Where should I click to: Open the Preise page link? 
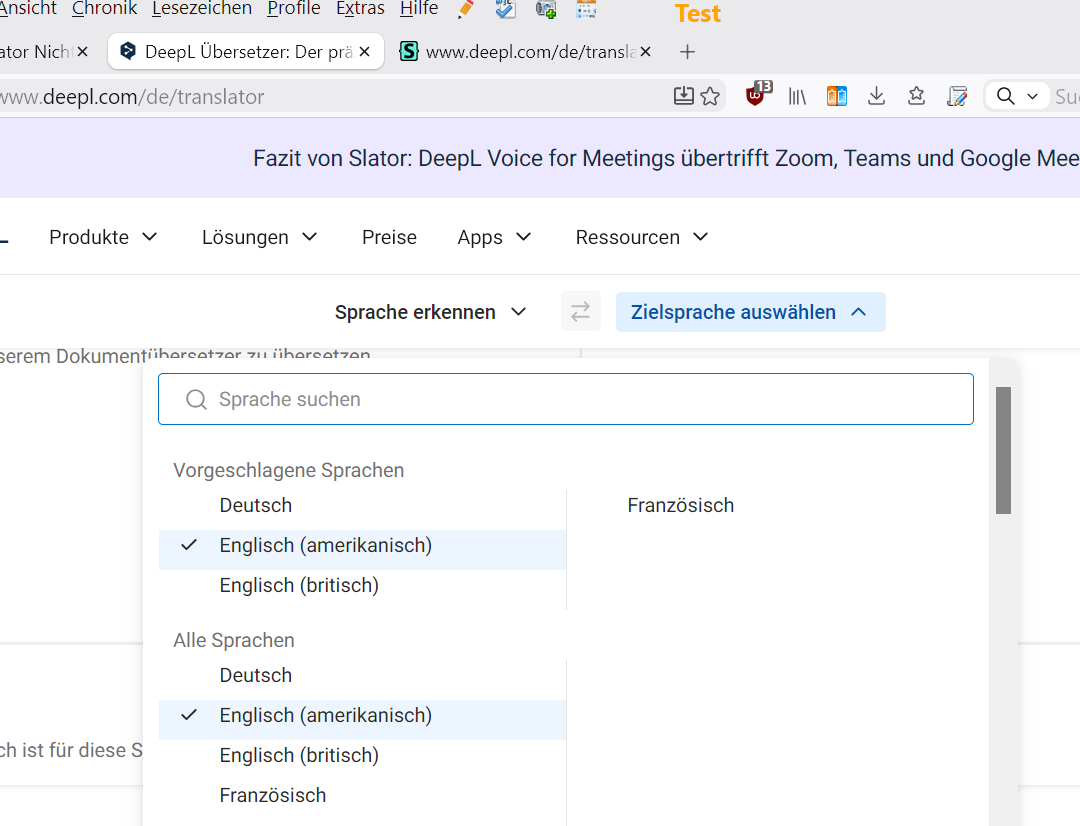[x=389, y=237]
